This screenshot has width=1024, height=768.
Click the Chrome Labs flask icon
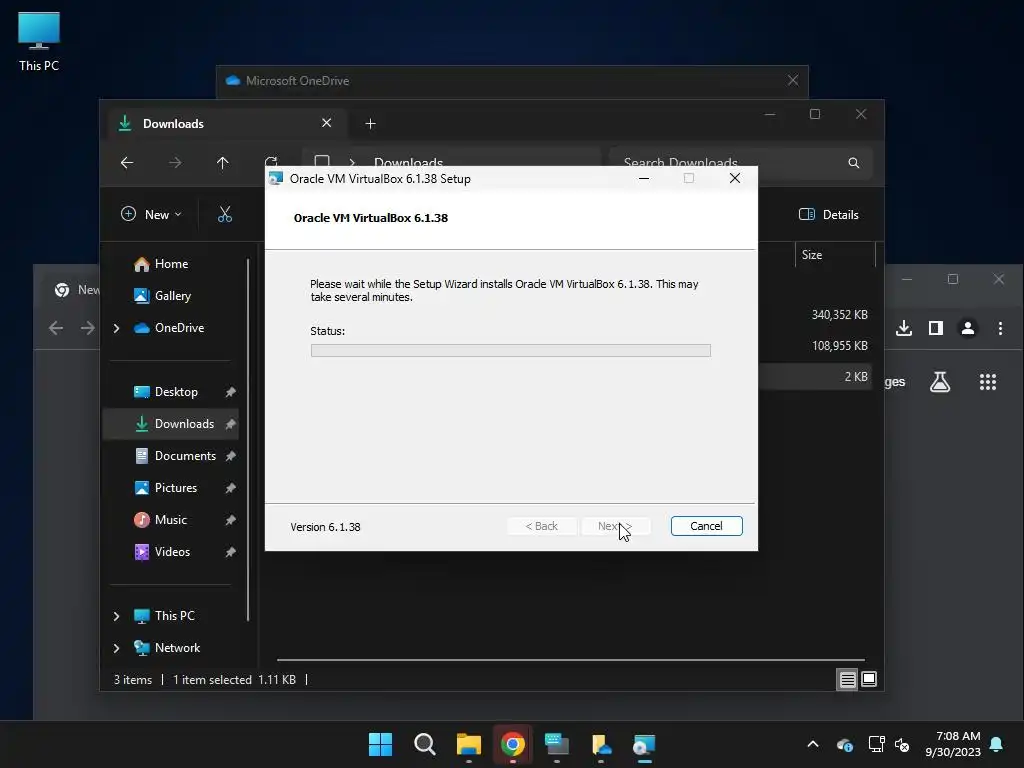940,382
